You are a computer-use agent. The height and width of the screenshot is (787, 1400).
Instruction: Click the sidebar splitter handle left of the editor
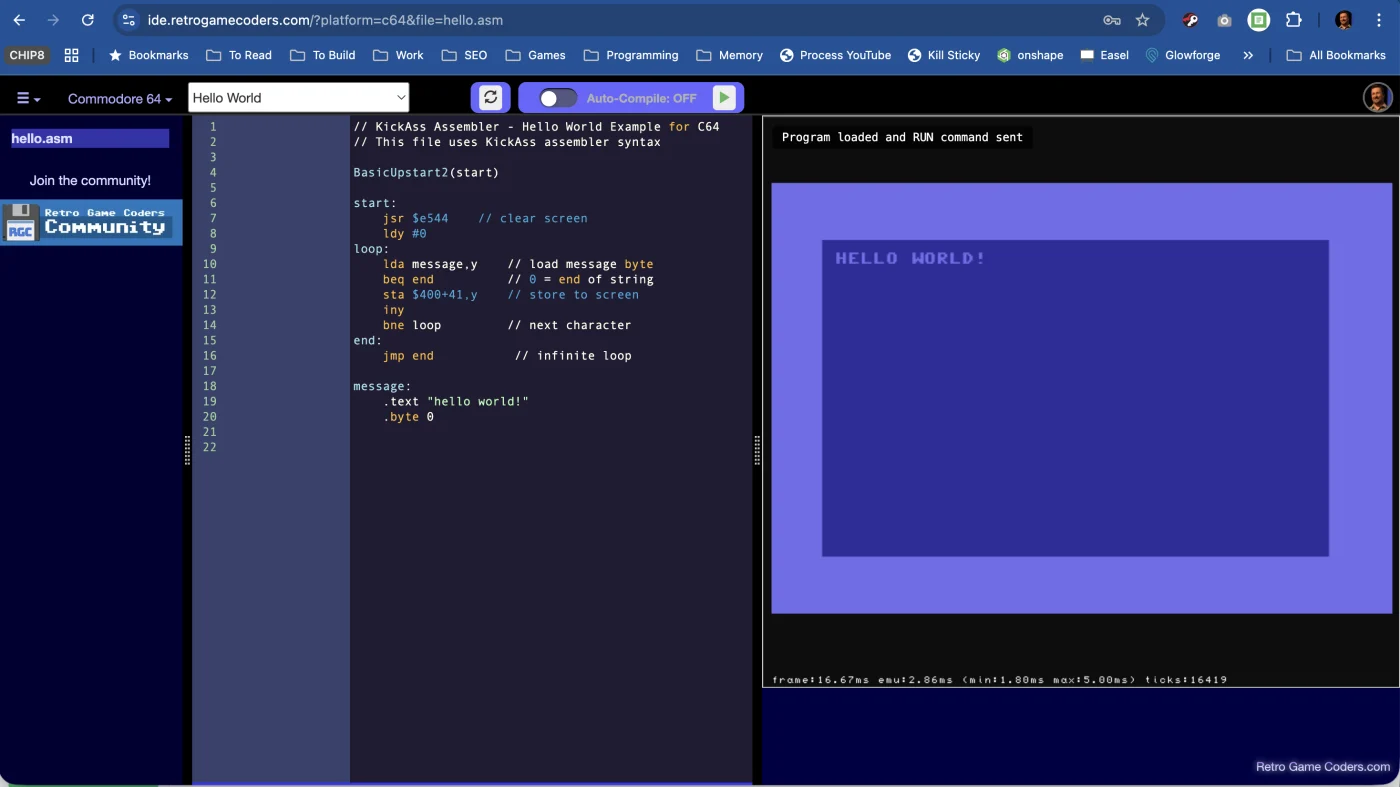coord(187,451)
